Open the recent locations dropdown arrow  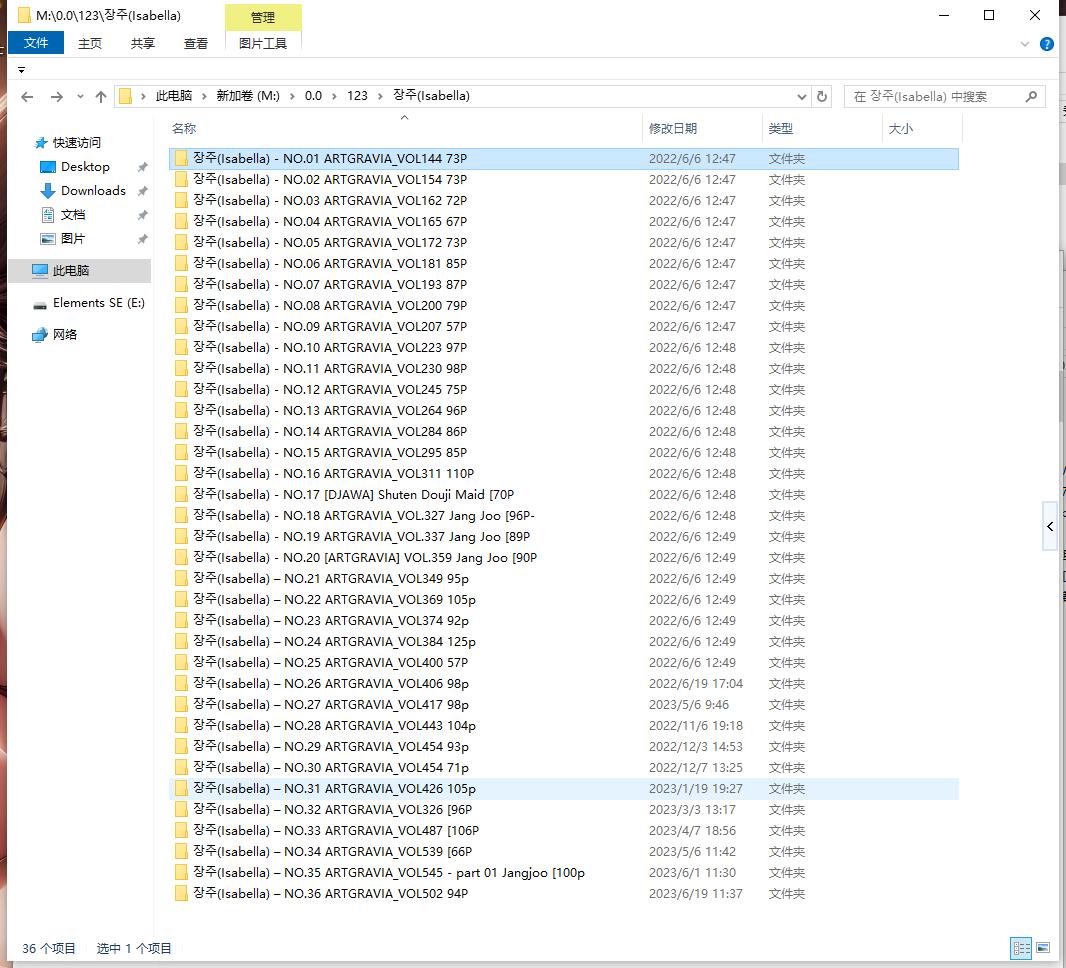point(79,97)
